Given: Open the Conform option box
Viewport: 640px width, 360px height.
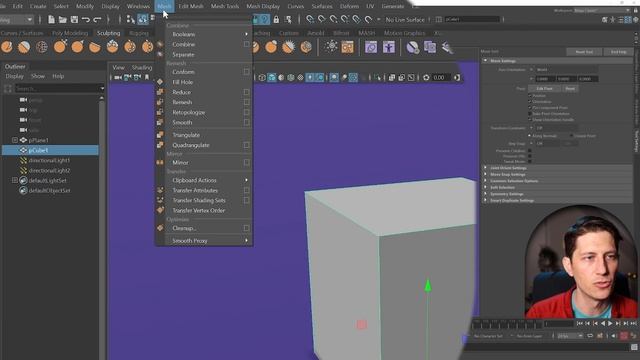Looking at the screenshot, I should tap(247, 72).
